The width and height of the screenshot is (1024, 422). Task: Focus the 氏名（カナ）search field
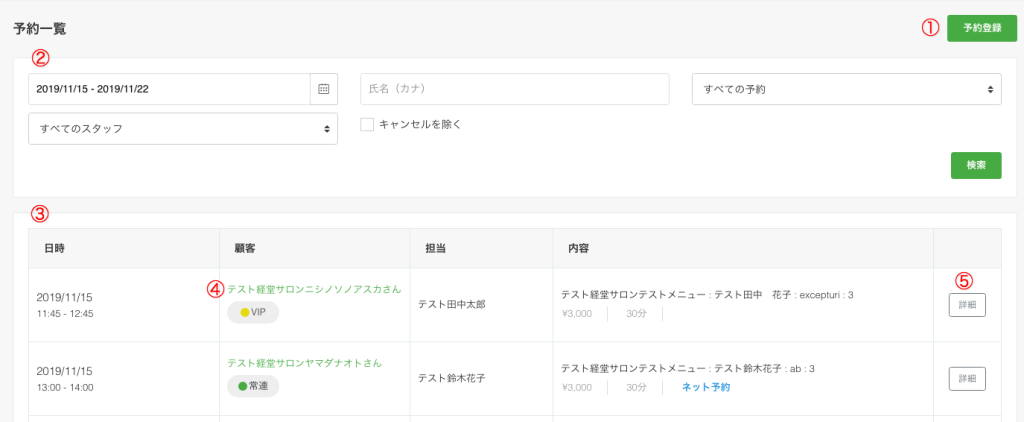[x=515, y=89]
